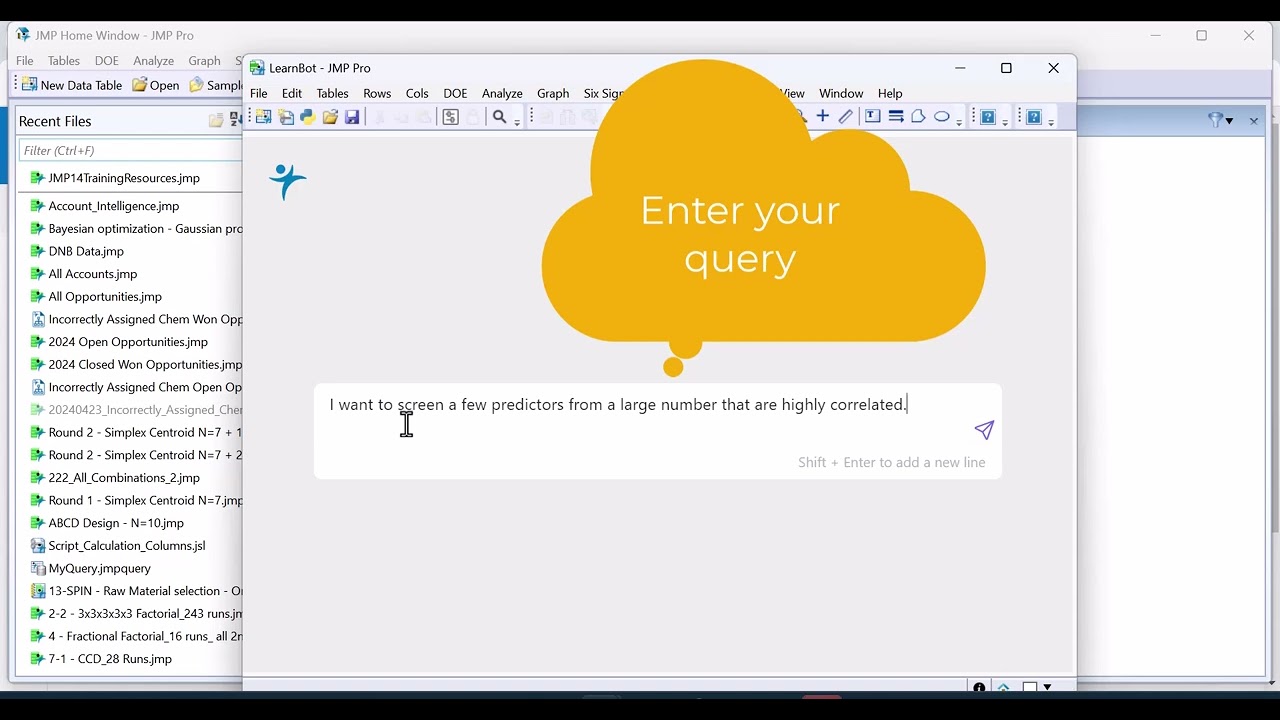This screenshot has height=720, width=1280.
Task: Click the Save floppy disk icon in LearnBot
Action: tap(352, 118)
